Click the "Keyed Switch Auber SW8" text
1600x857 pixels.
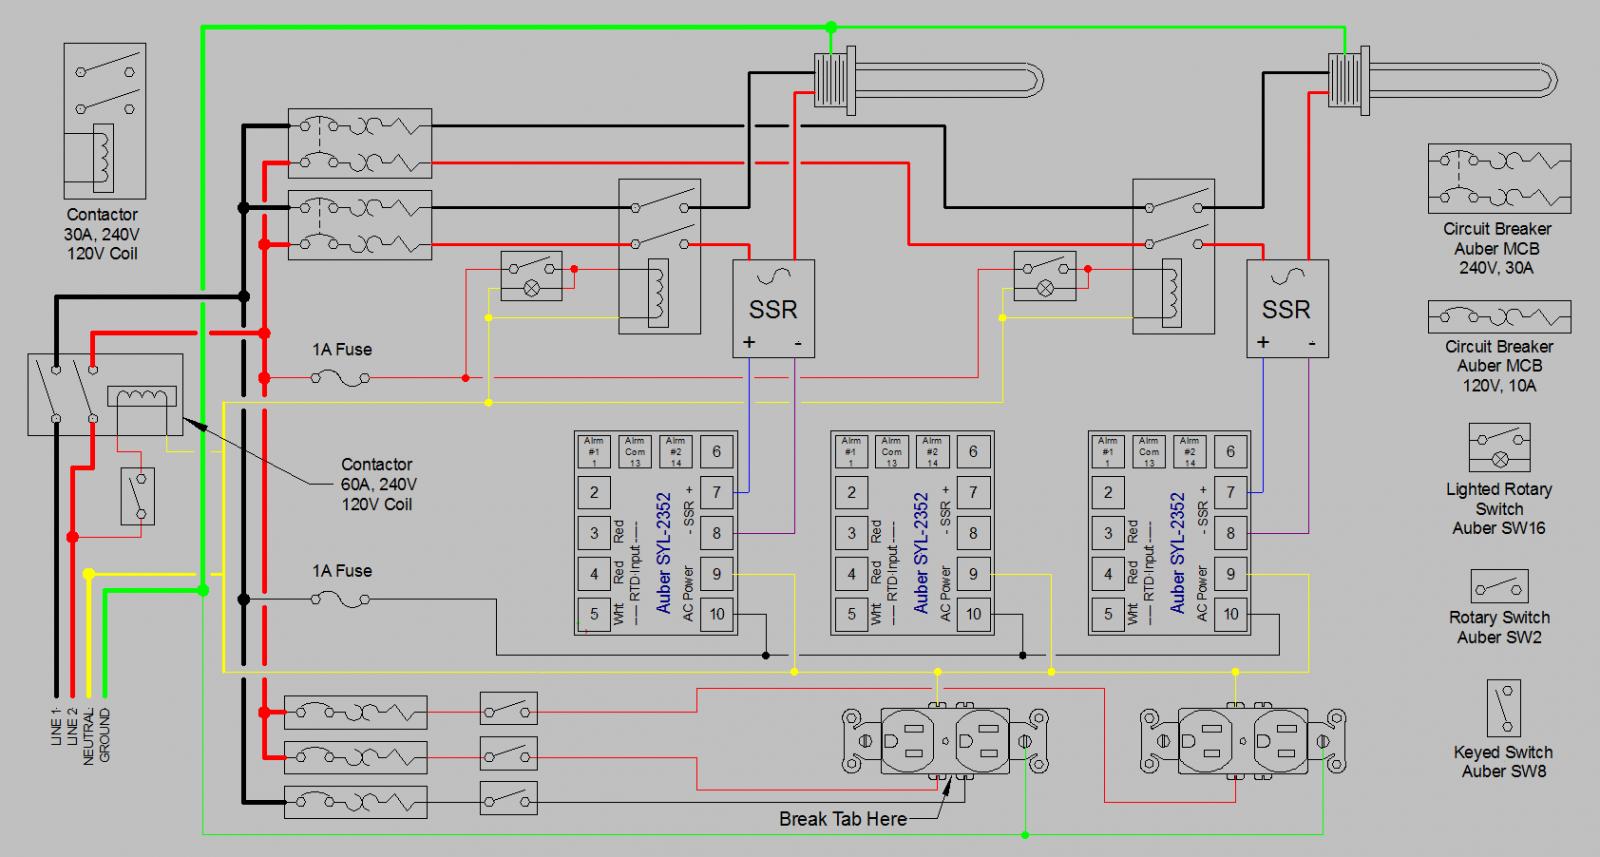coord(1503,762)
